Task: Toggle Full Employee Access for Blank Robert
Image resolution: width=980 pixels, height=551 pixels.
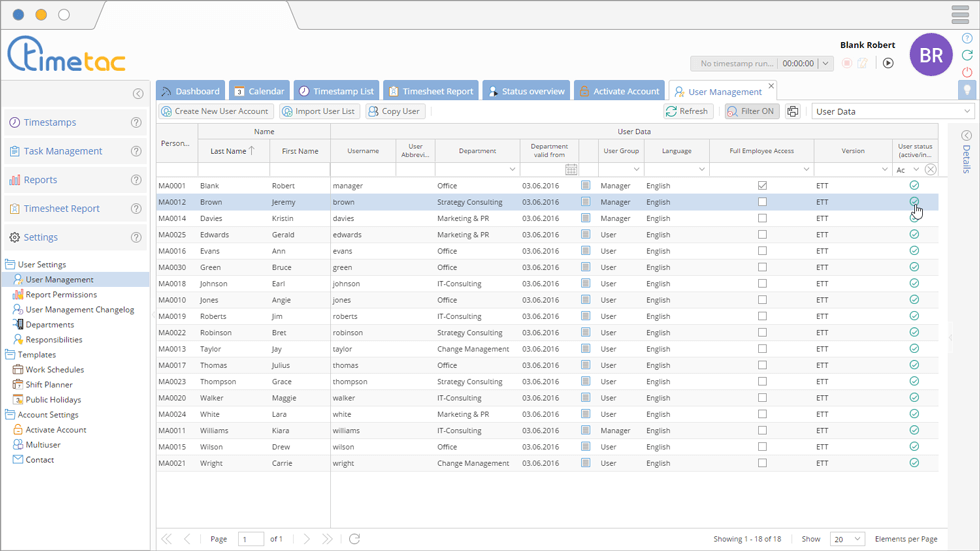Action: point(762,186)
